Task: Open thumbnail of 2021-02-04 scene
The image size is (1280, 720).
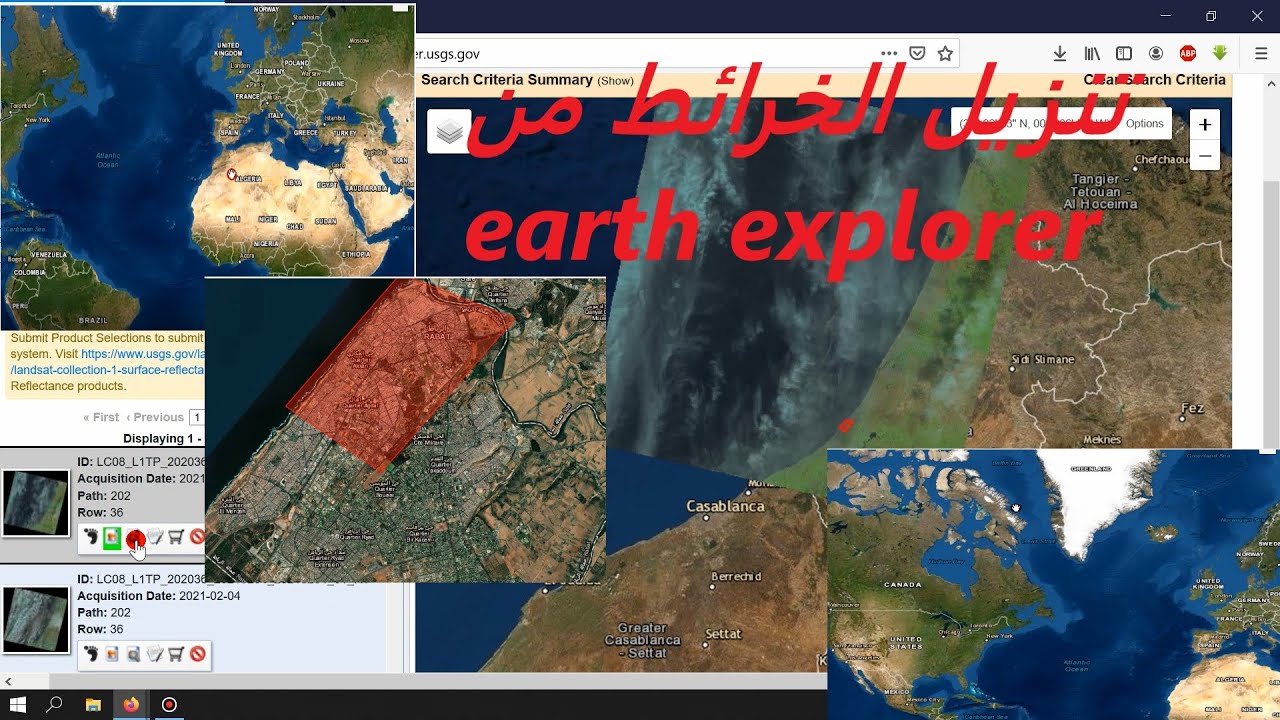Action: click(x=36, y=620)
